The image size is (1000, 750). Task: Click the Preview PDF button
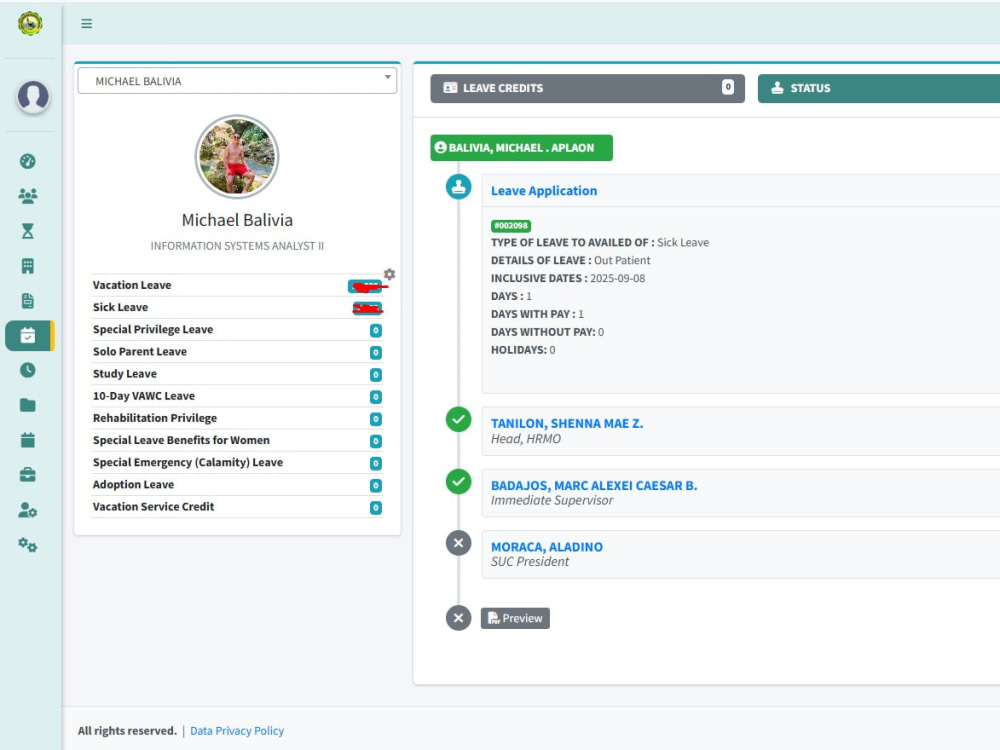(515, 618)
